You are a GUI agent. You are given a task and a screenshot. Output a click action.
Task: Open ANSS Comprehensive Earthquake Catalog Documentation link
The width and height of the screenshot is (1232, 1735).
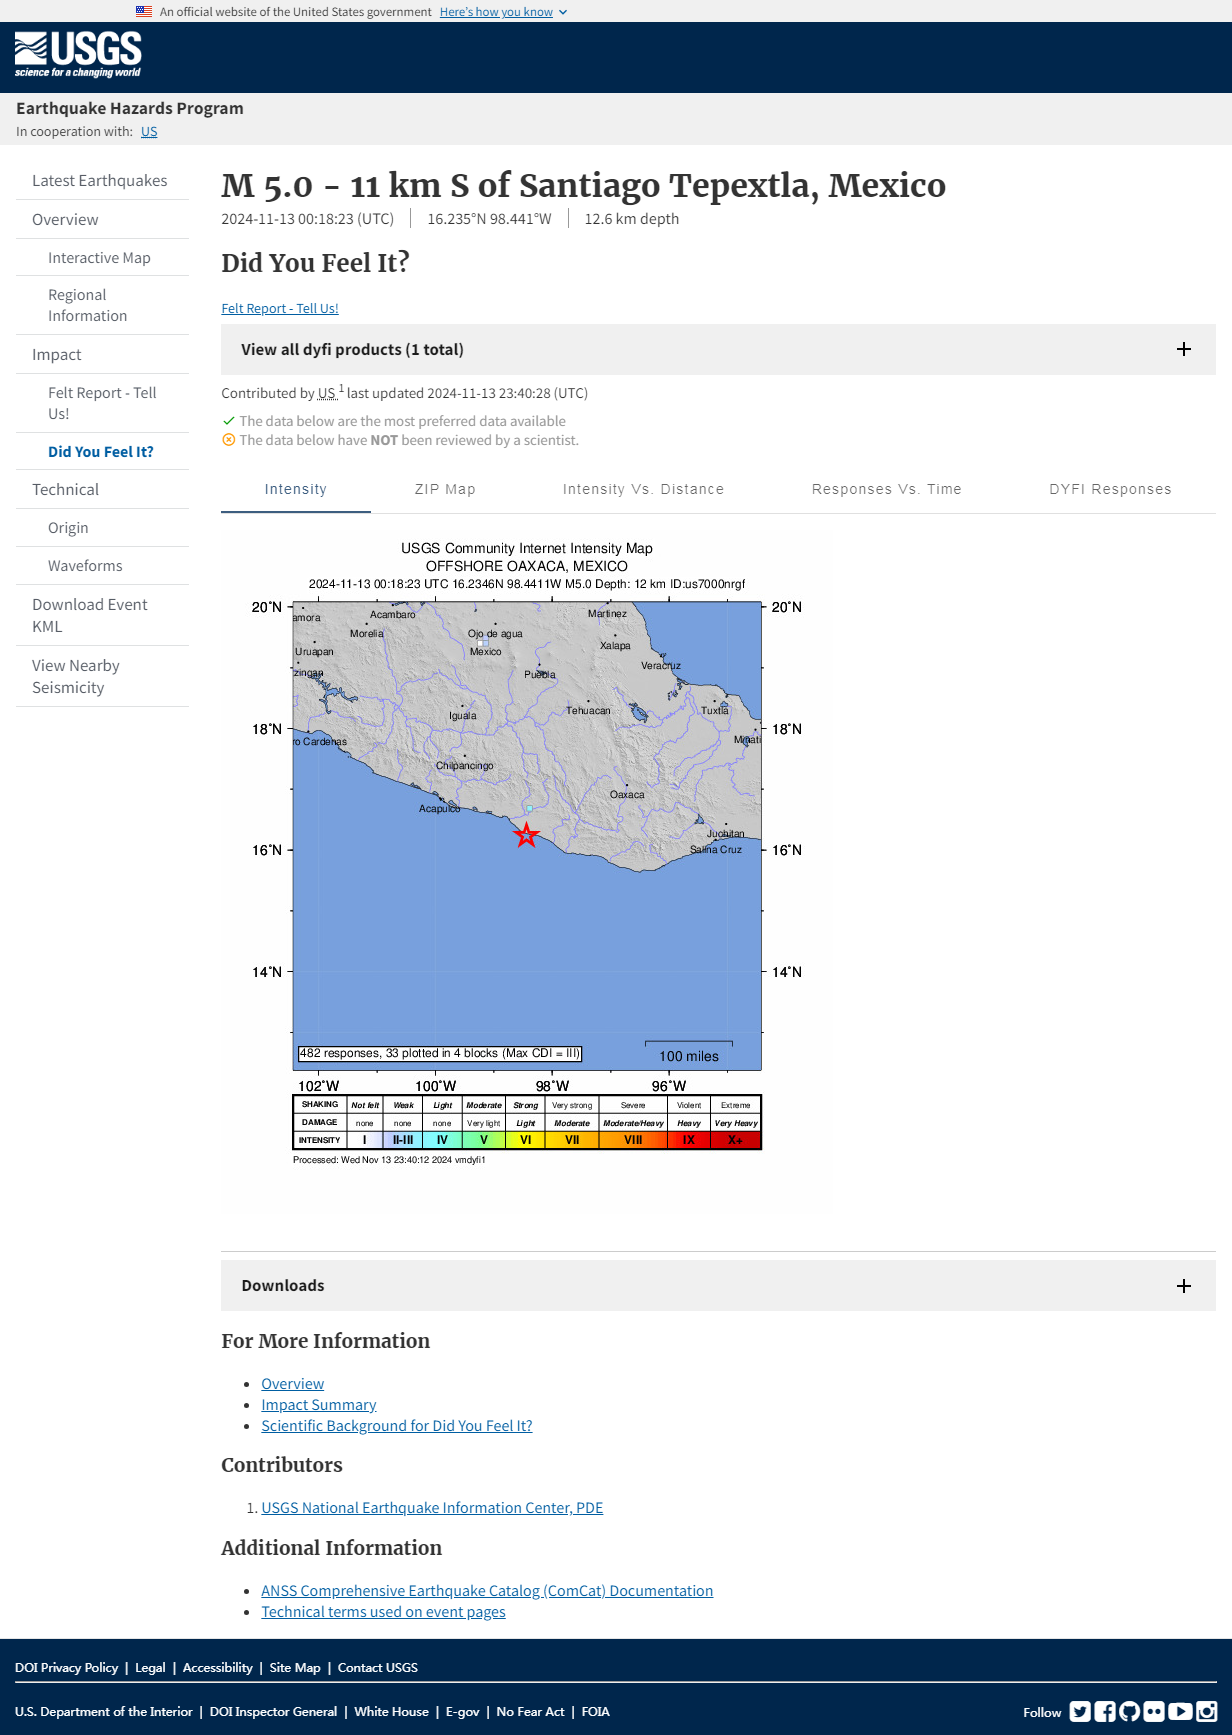(x=487, y=1591)
